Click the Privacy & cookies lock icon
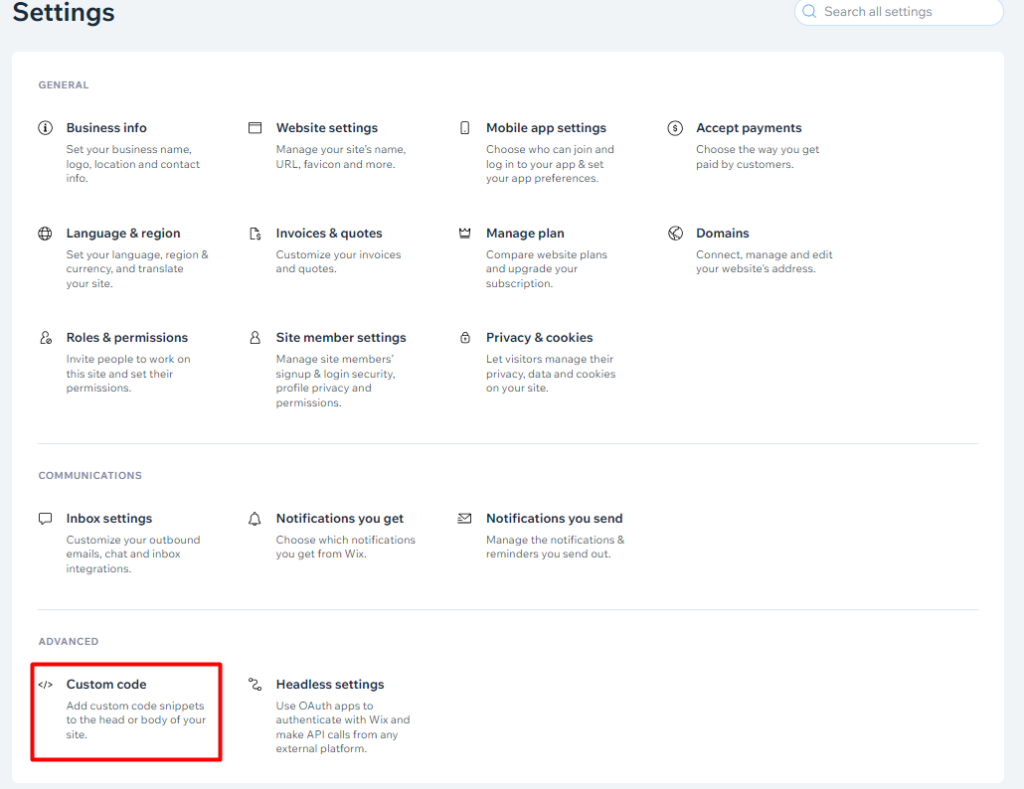The width and height of the screenshot is (1024, 789). [x=465, y=338]
